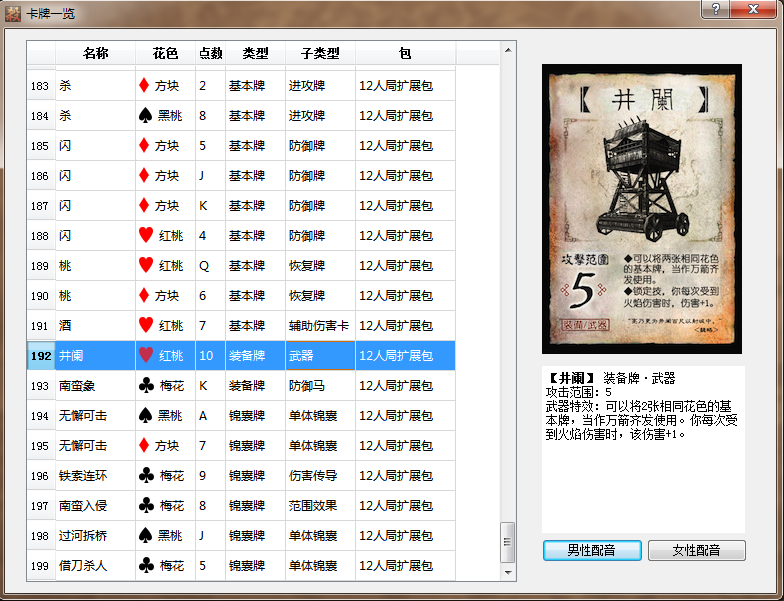Click the 井阑 card image preview
Screen dimensions: 784x601
coord(642,209)
